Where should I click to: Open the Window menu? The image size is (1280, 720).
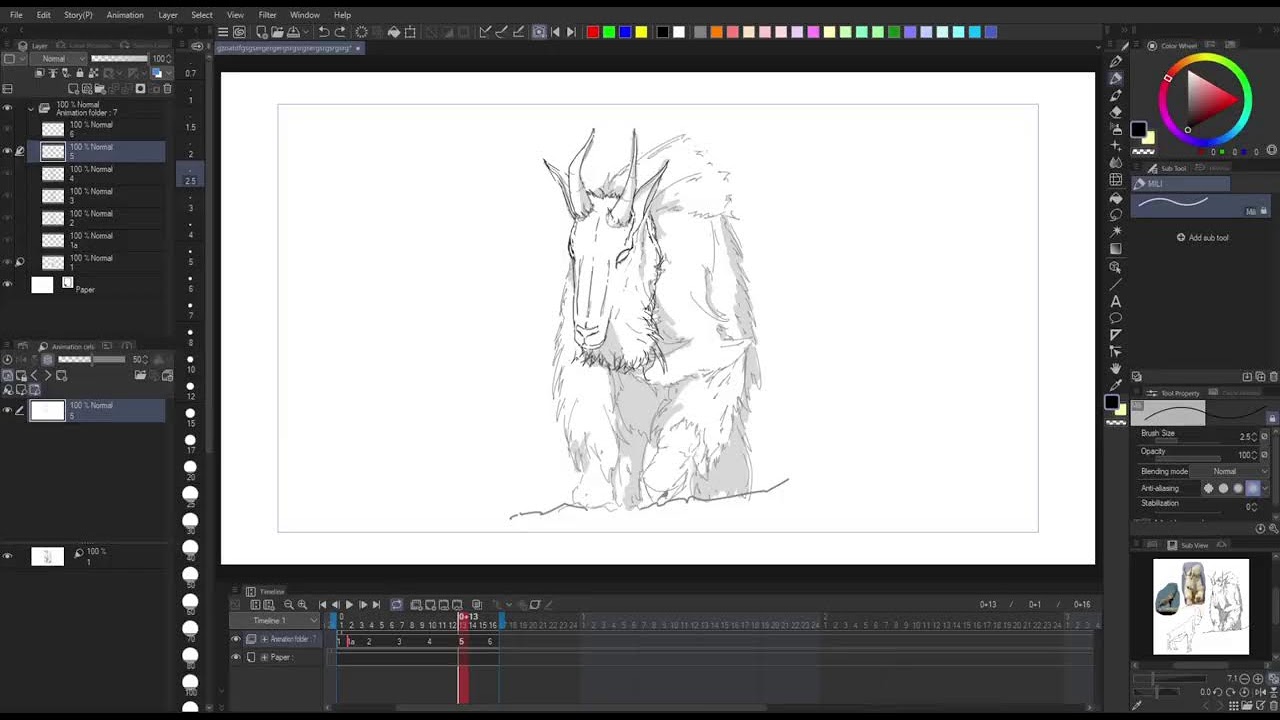point(305,15)
